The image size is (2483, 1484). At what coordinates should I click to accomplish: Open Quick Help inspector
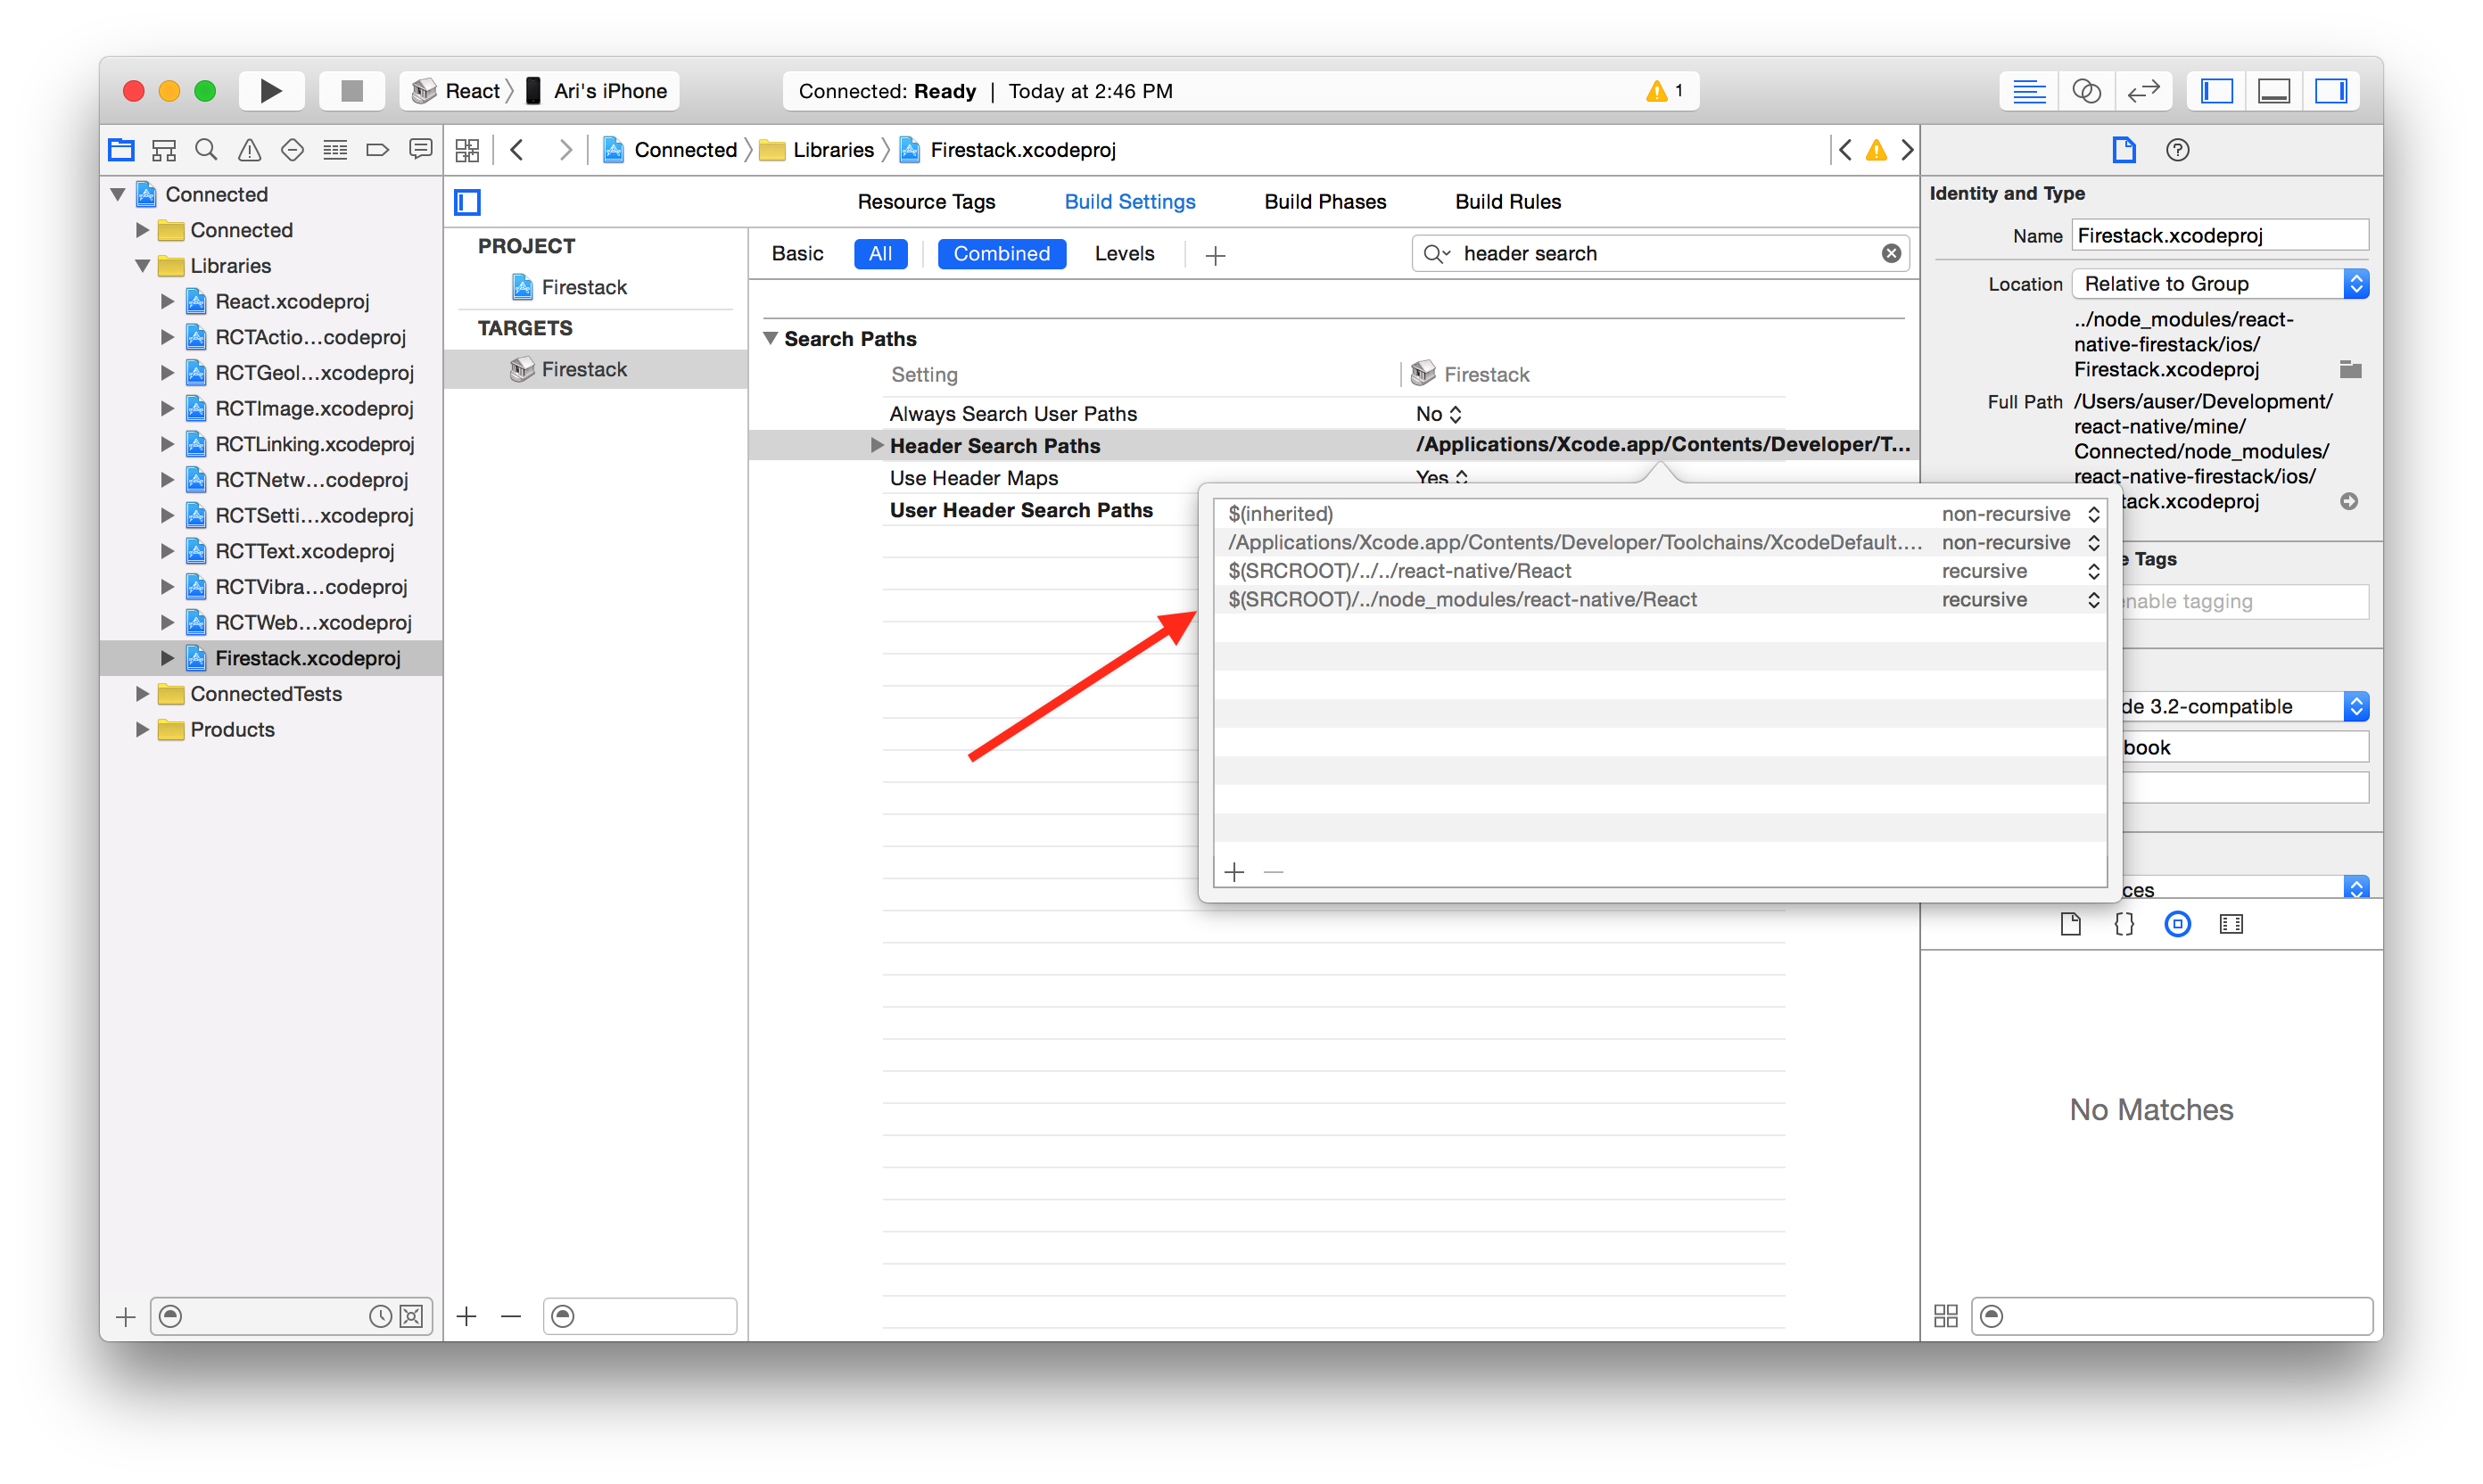2177,150
